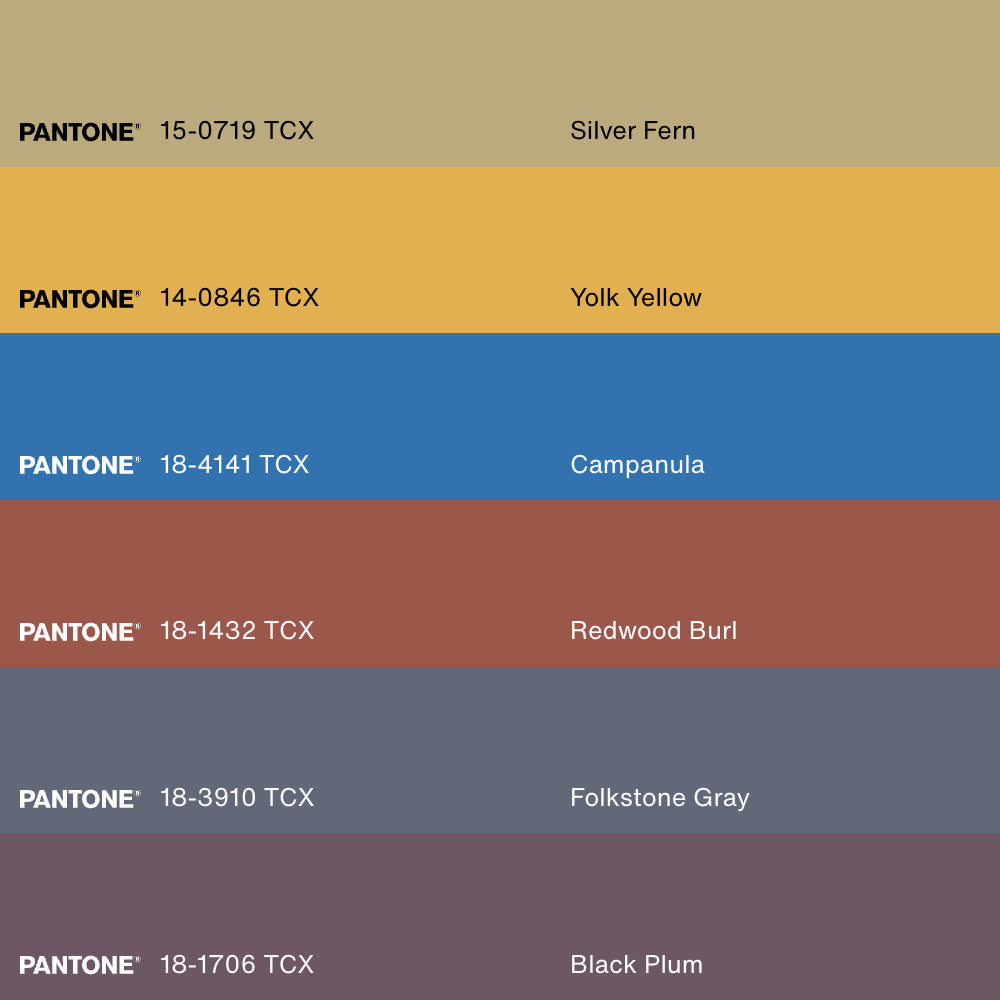Click the color code 15-0719 TCX
This screenshot has width=1000, height=1000.
[x=237, y=130]
